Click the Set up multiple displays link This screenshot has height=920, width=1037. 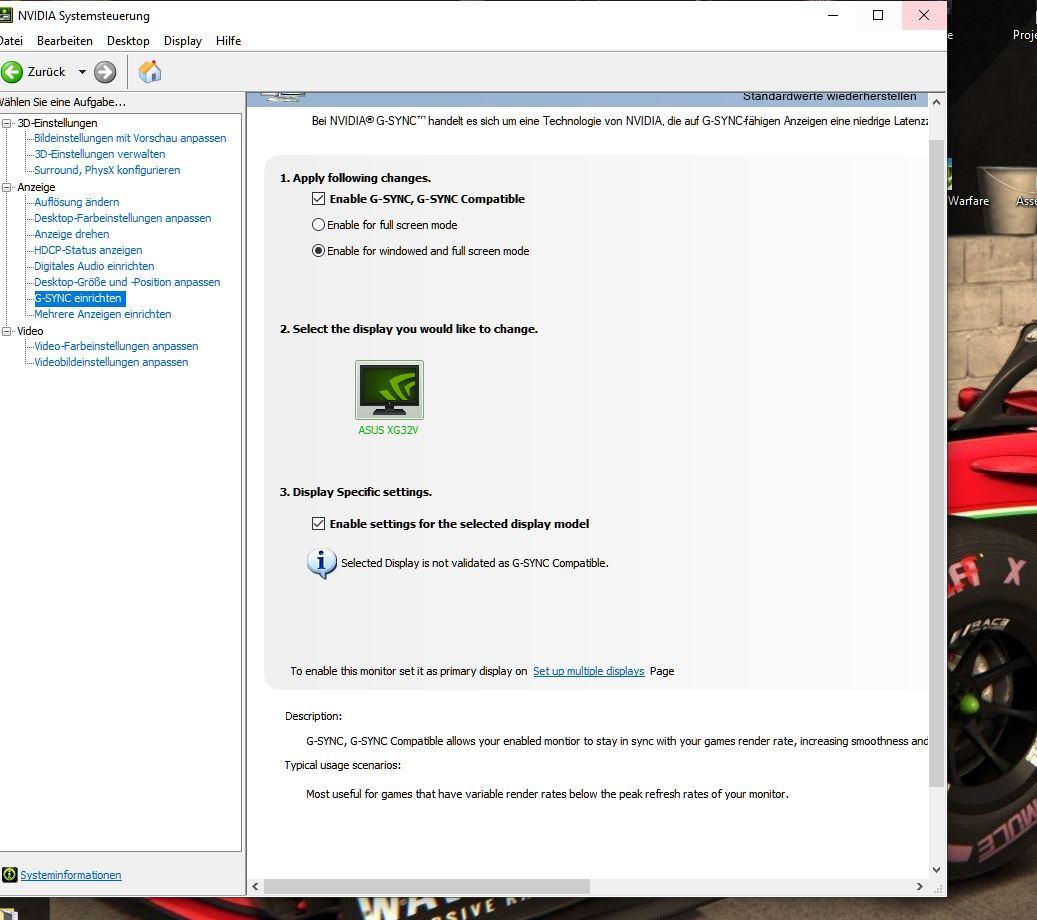[x=589, y=671]
